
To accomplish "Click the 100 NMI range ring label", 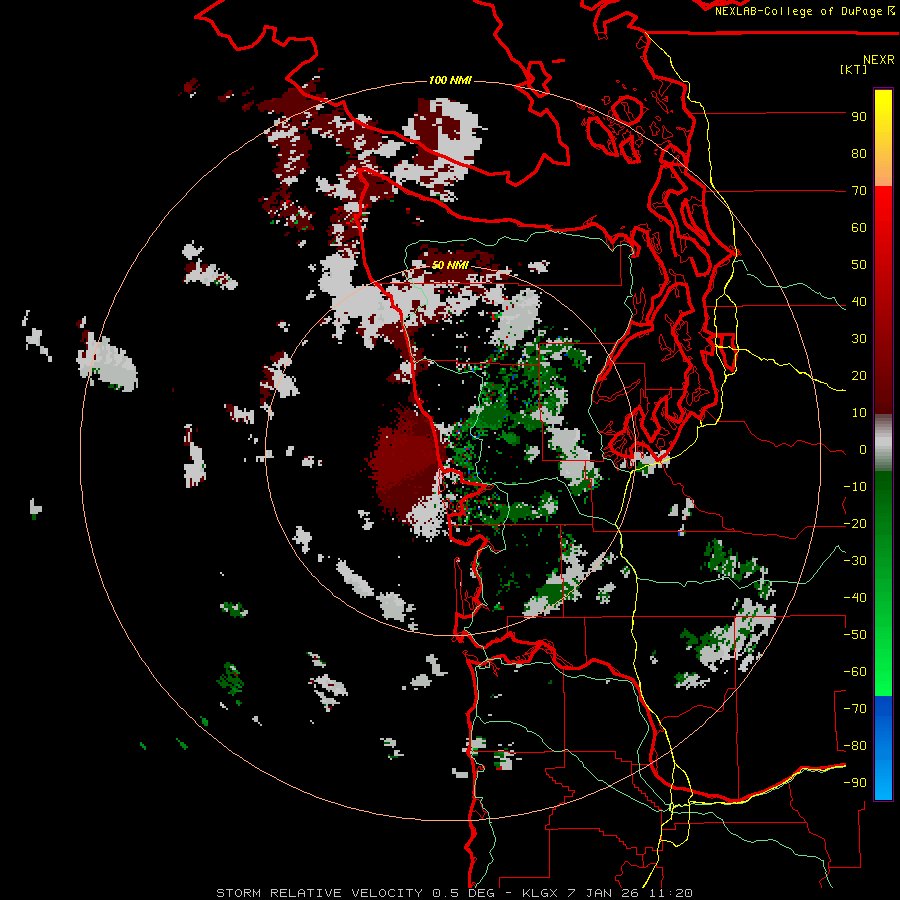I will tap(450, 80).
